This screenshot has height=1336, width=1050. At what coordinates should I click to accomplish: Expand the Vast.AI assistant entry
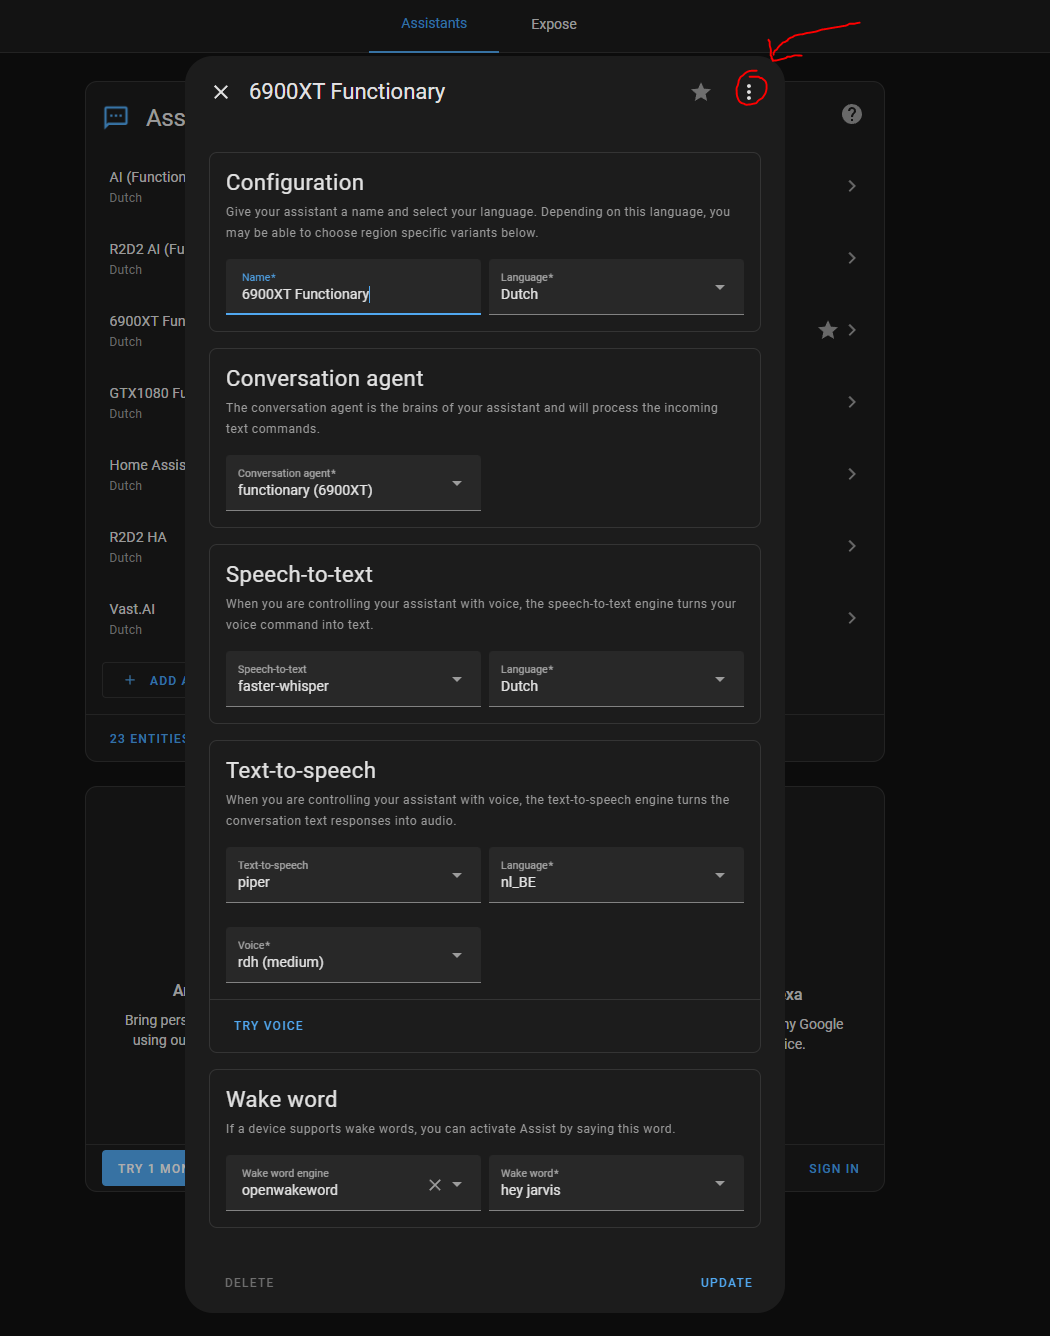852,618
